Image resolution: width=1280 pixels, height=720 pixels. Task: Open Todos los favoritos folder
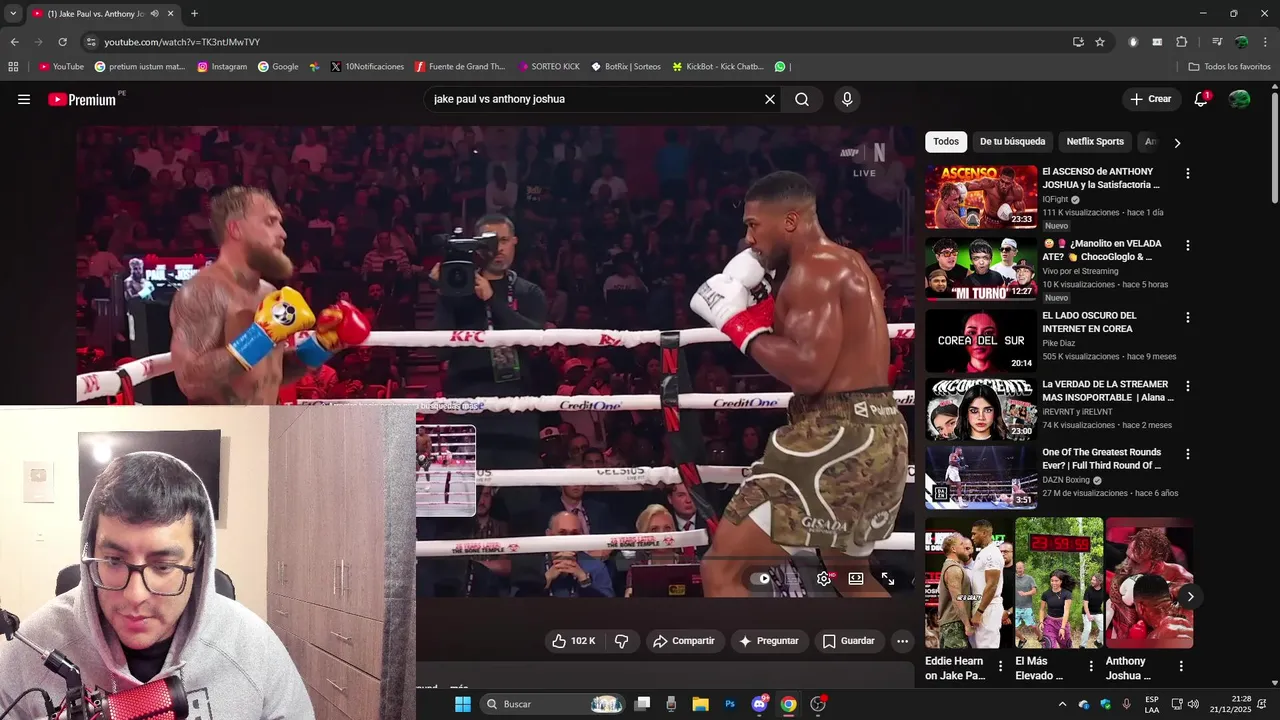pyautogui.click(x=1229, y=67)
